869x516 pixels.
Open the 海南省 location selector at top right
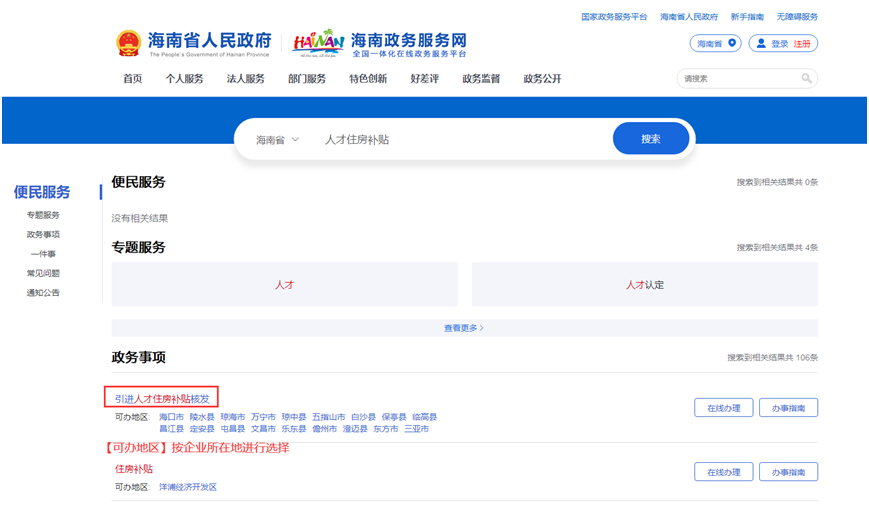pos(715,43)
